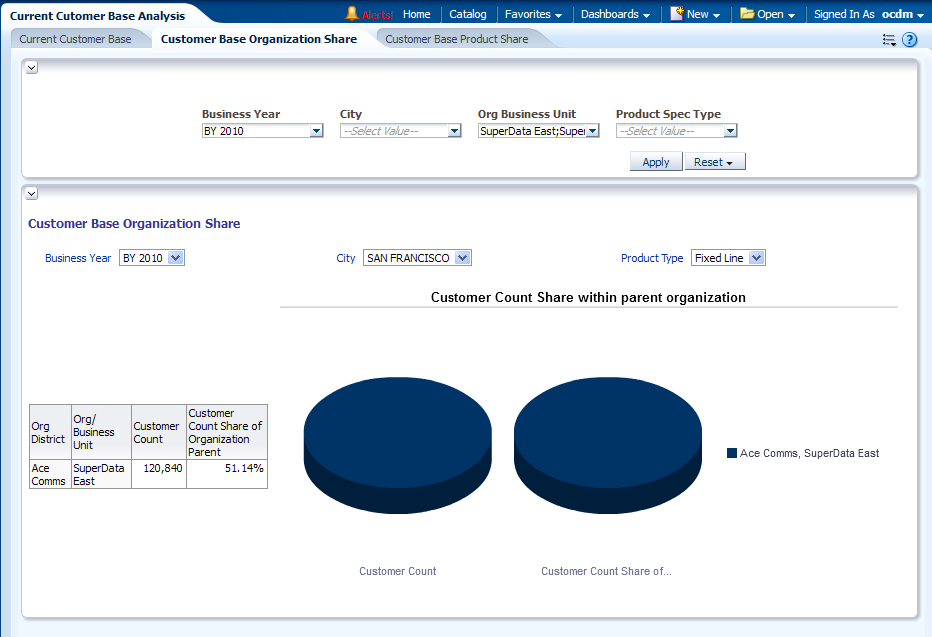Expand the Org Business Unit dropdown
Viewport: 932px width, 637px height.
click(592, 131)
